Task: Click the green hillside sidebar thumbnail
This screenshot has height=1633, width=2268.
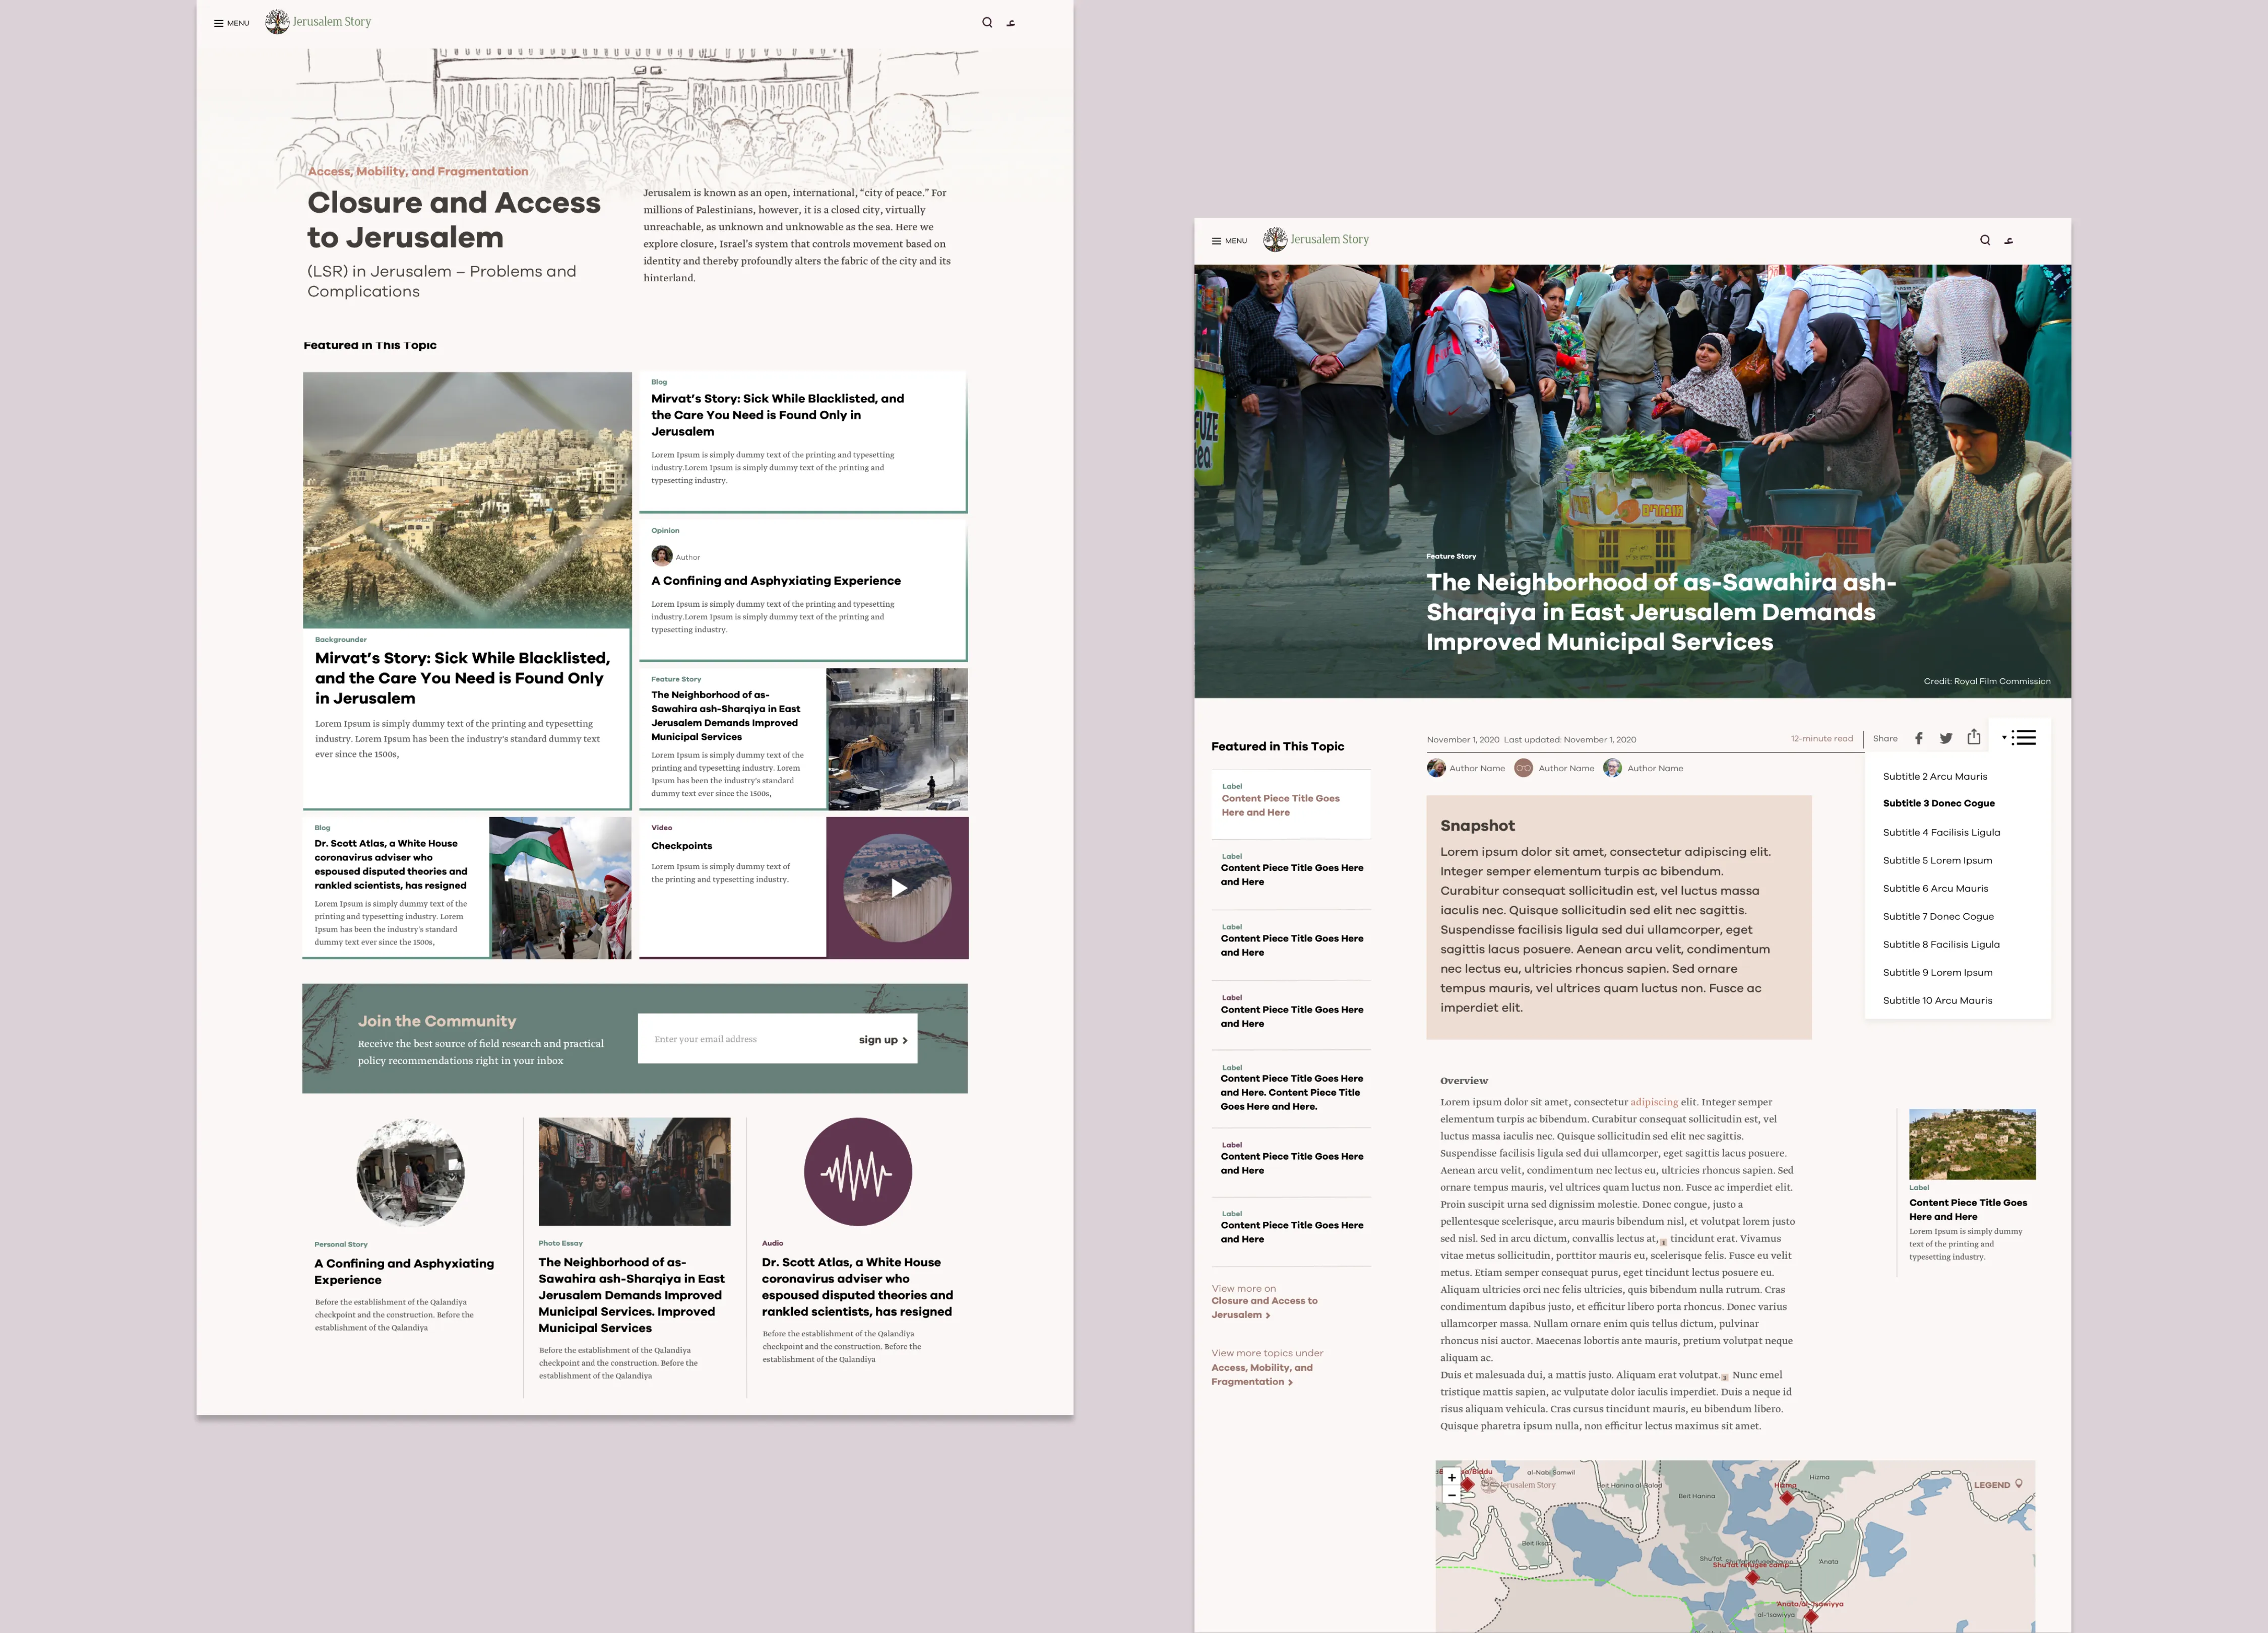Action: pyautogui.click(x=1972, y=1144)
